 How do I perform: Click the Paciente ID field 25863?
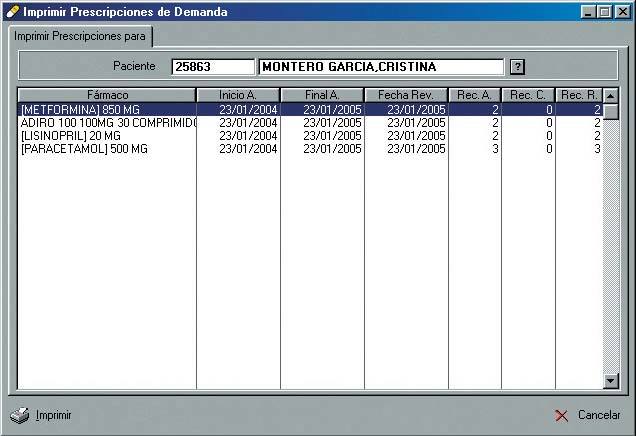coord(213,67)
